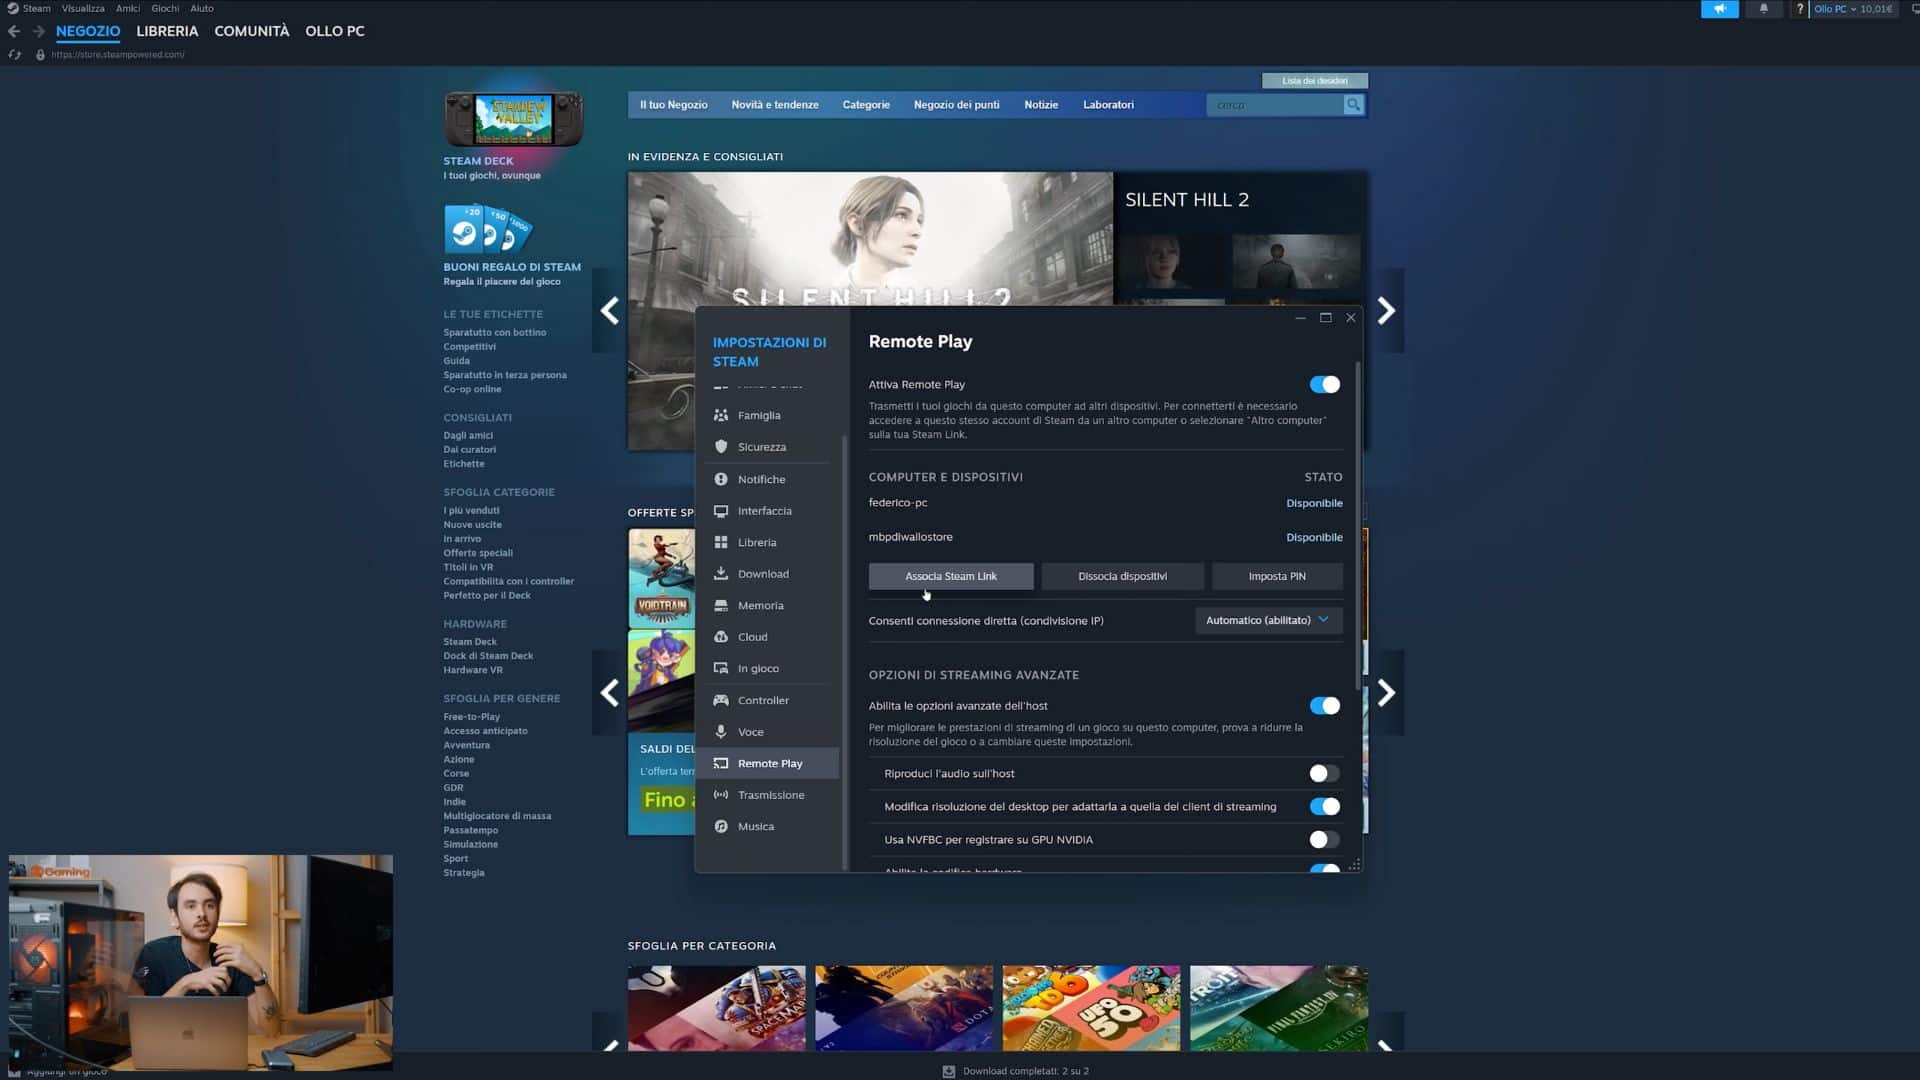1920x1080 pixels.
Task: Click the Imposta PIN button
Action: click(1277, 576)
